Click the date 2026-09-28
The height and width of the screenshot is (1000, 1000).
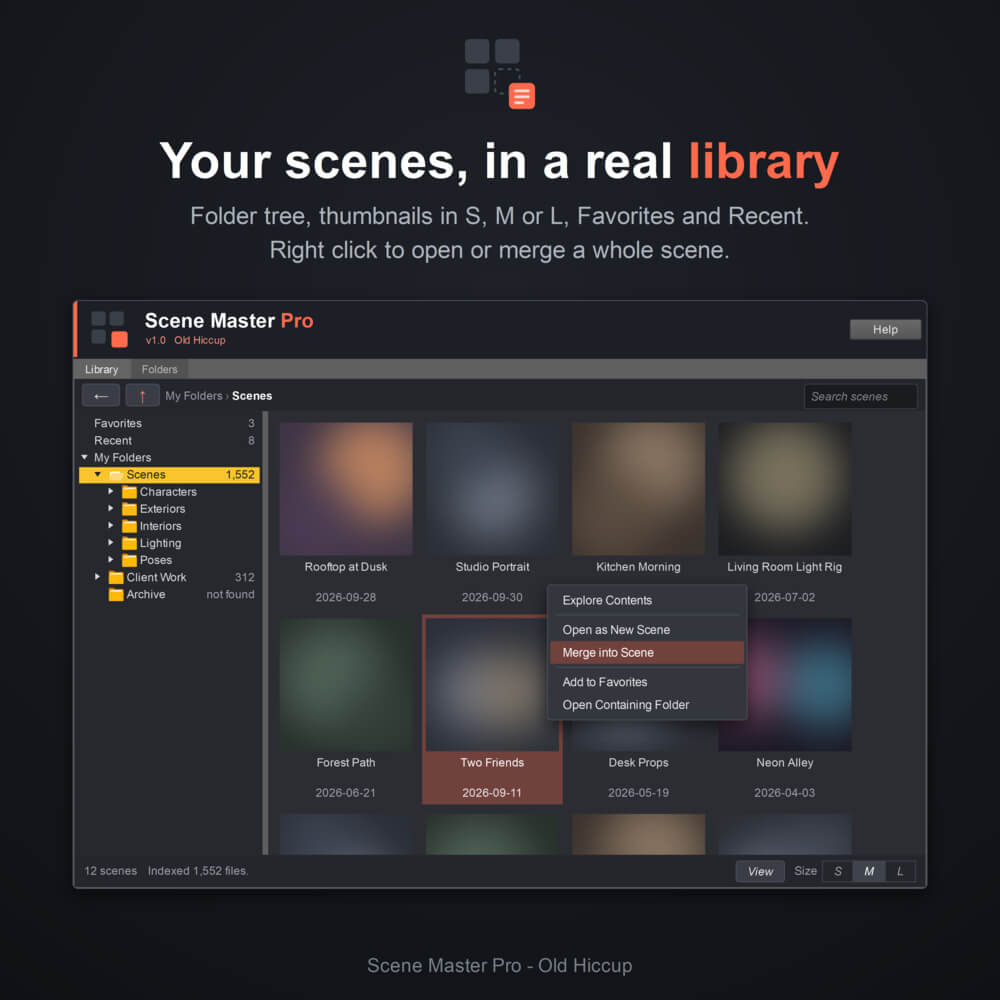(x=346, y=598)
